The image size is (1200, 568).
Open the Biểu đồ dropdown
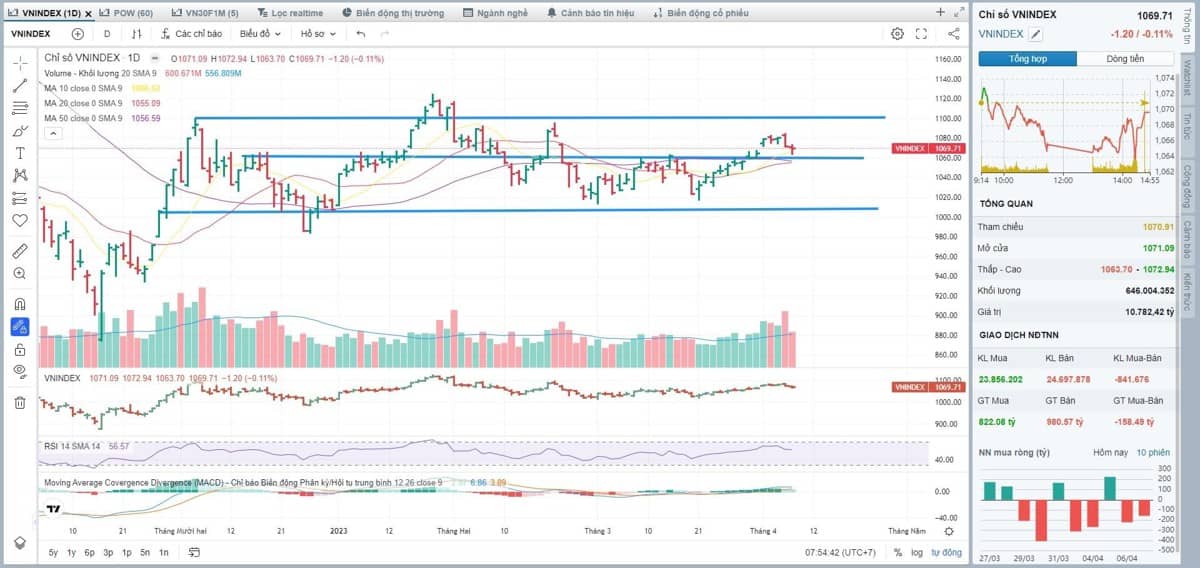point(261,33)
